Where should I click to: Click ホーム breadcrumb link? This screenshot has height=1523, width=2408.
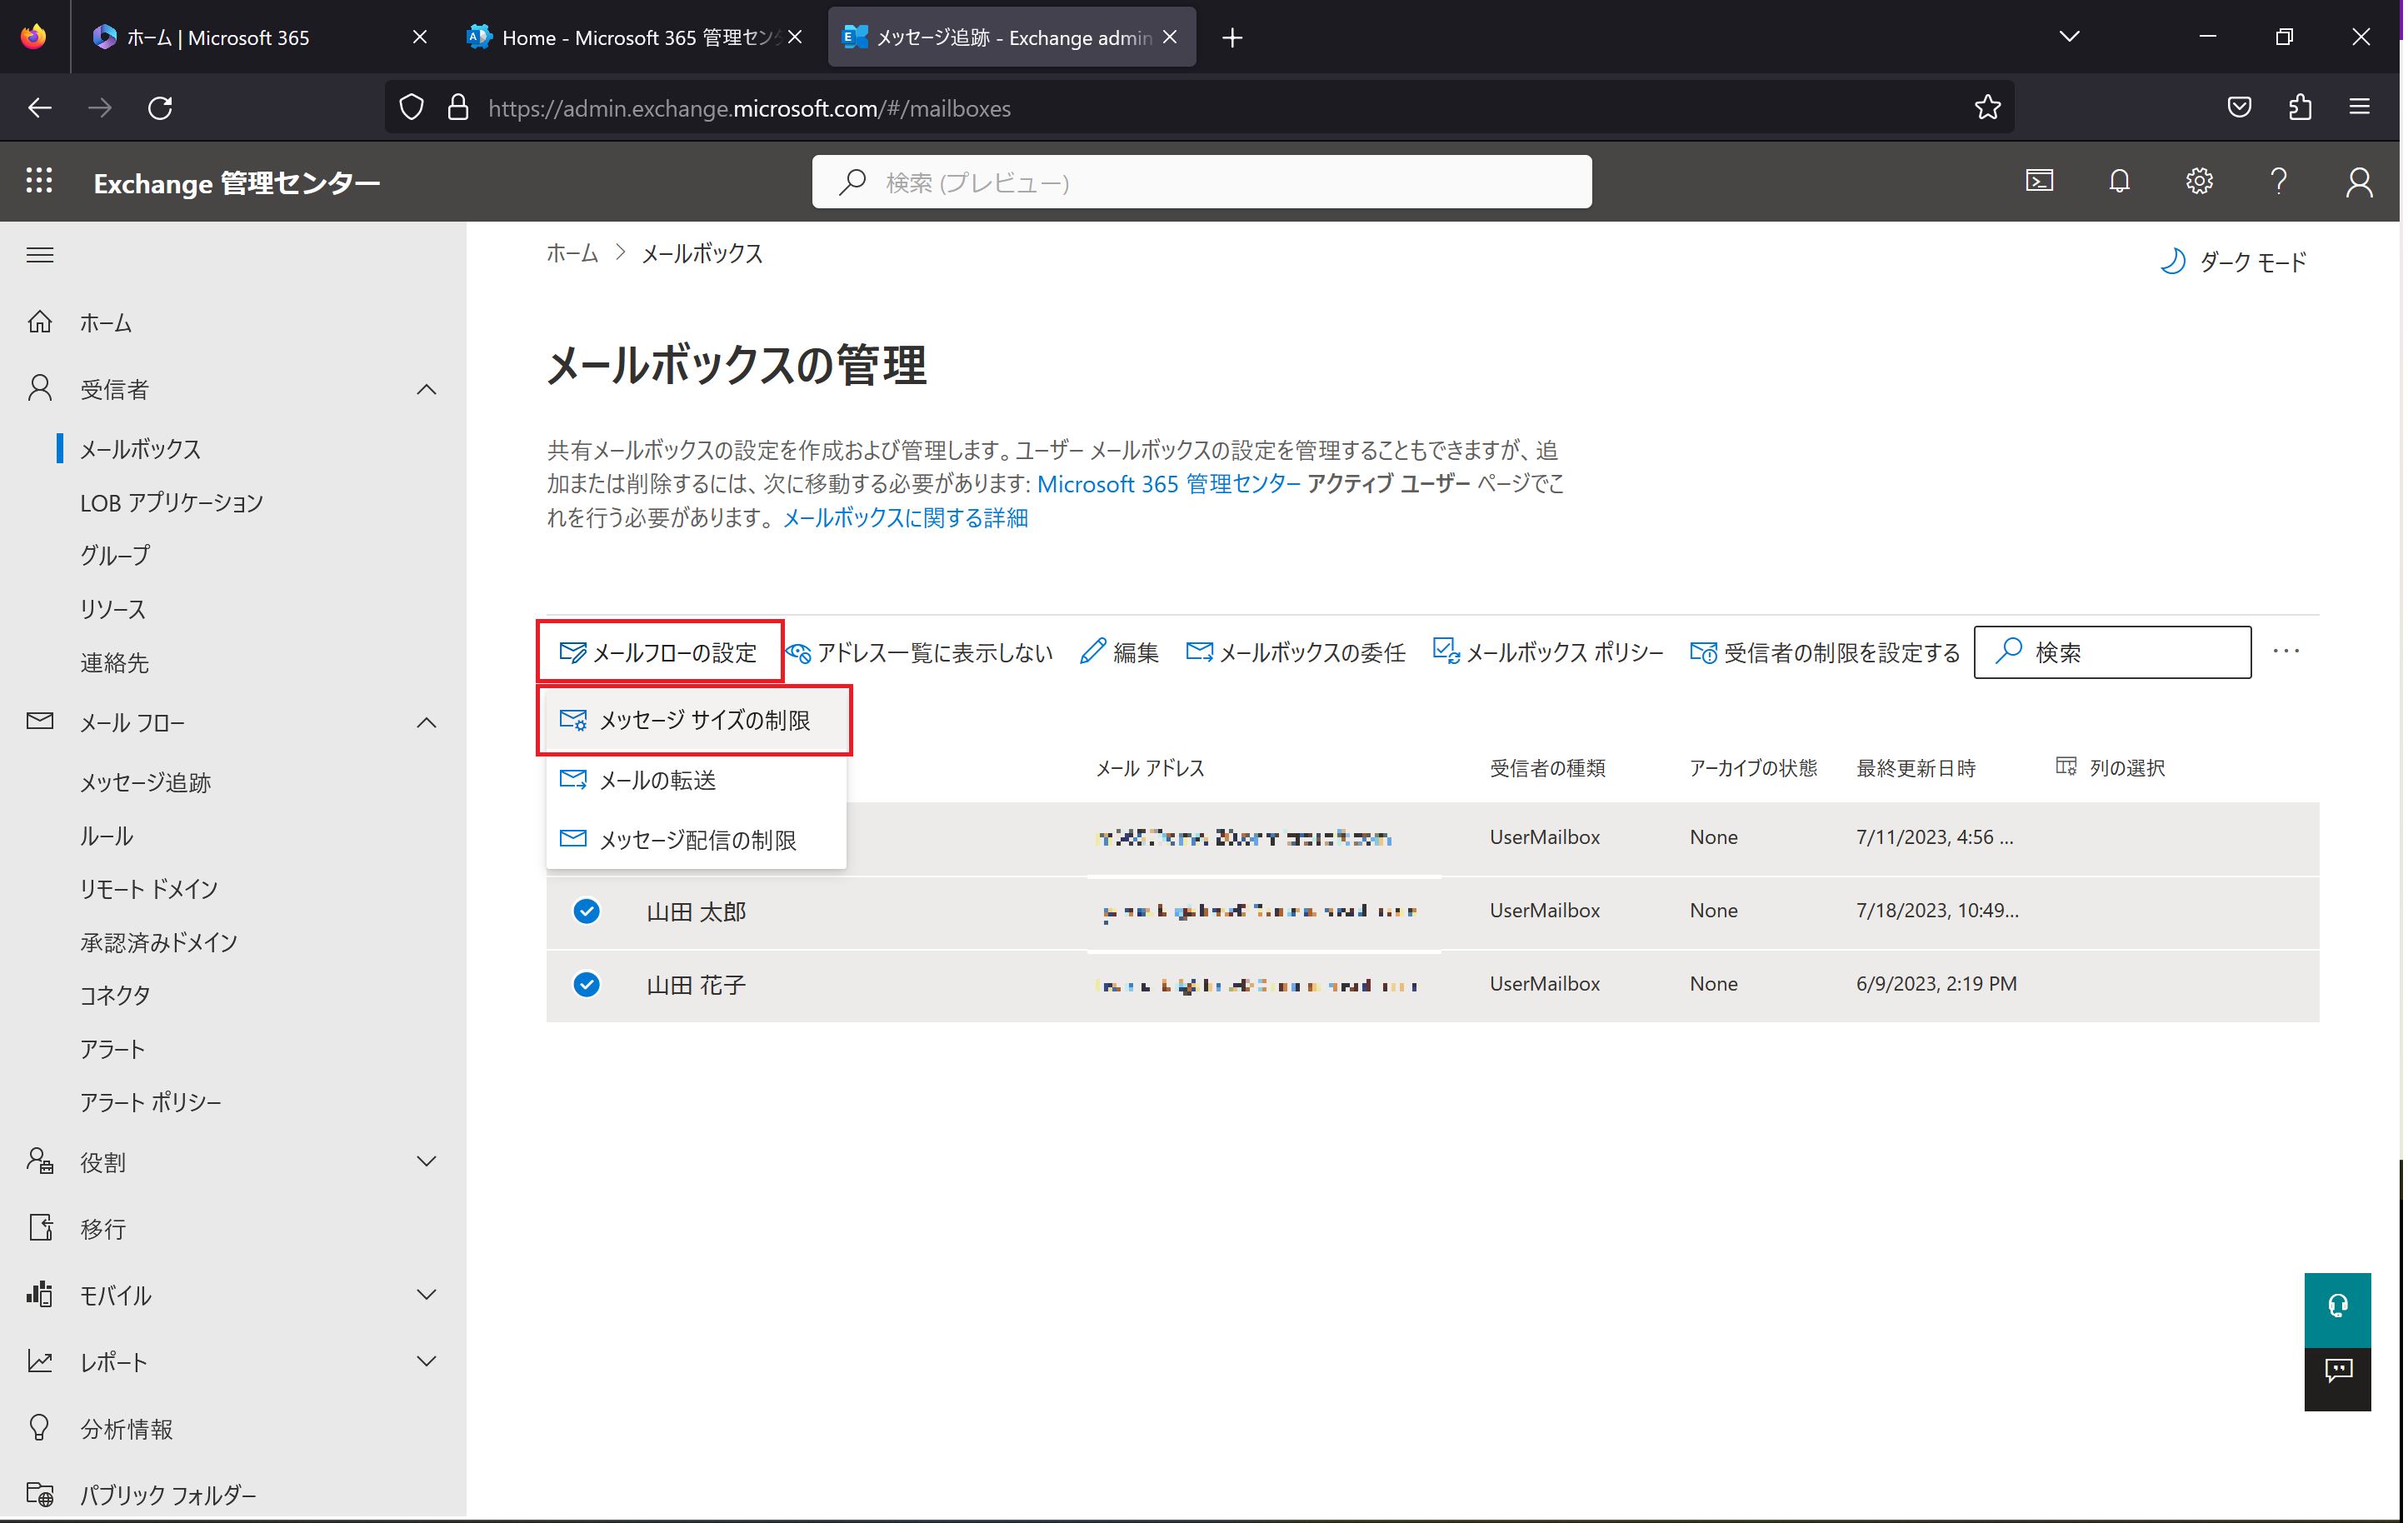tap(572, 253)
